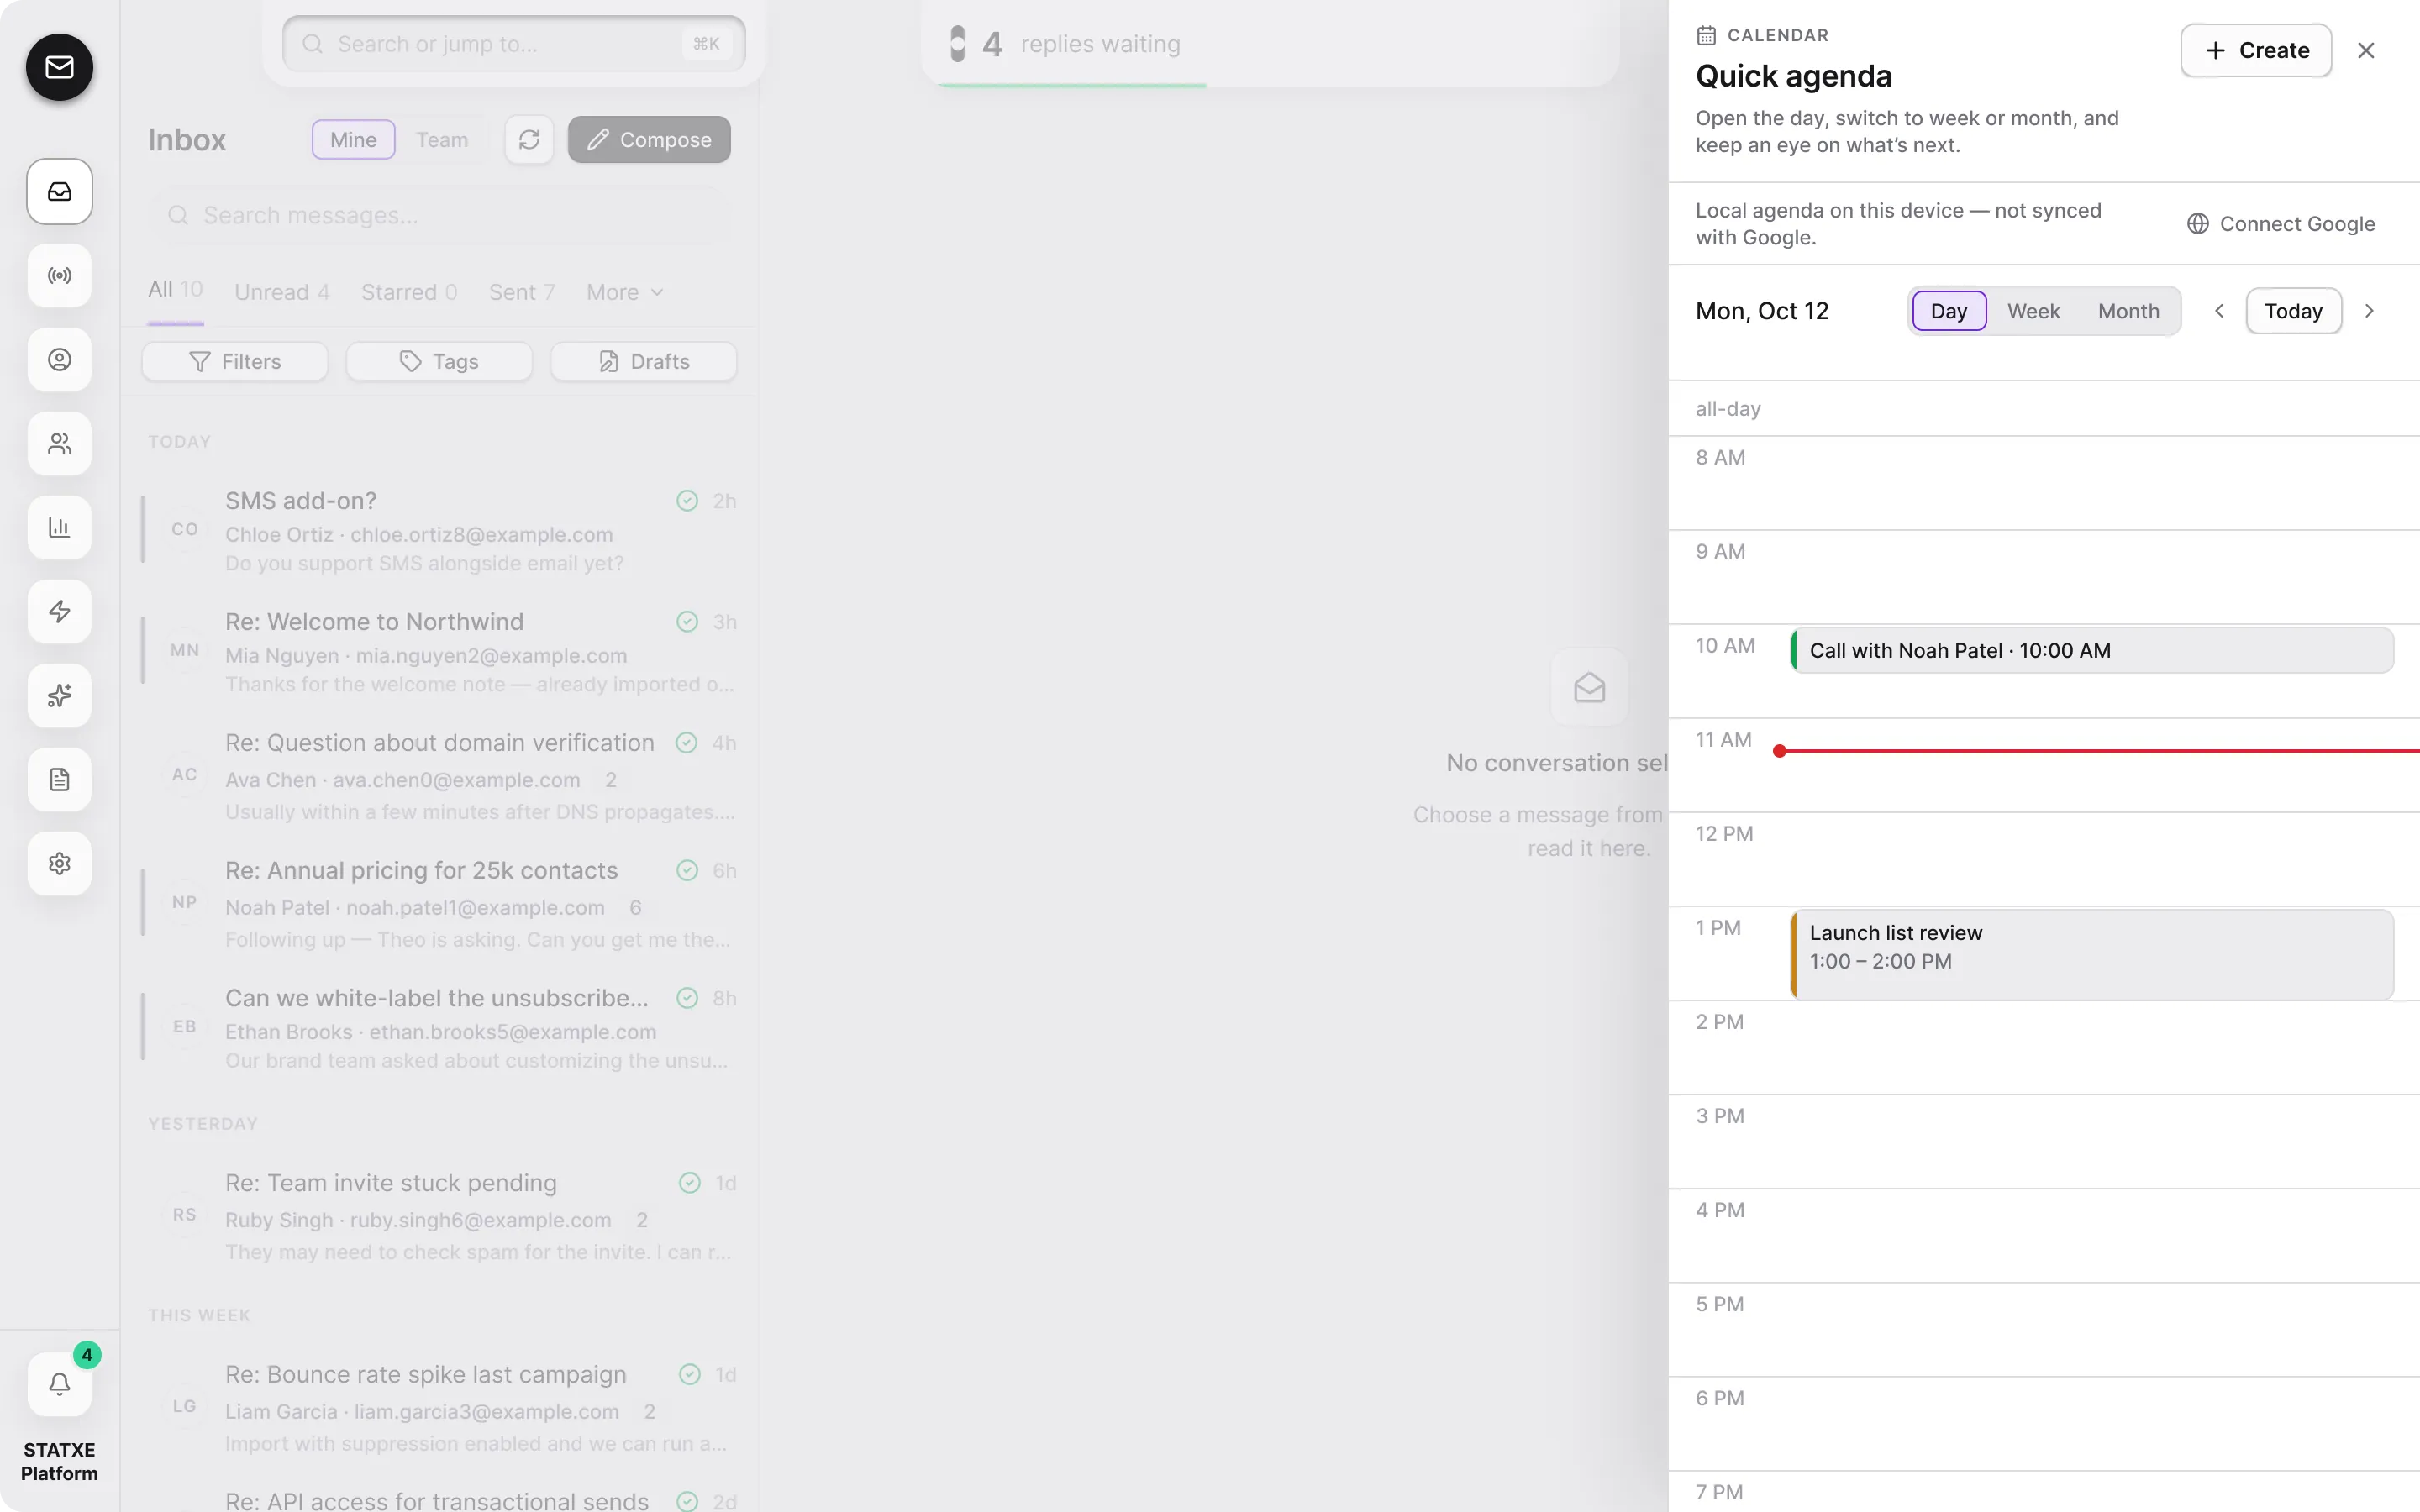Click the Compose button
The height and width of the screenshot is (1512, 2420).
pyautogui.click(x=649, y=140)
